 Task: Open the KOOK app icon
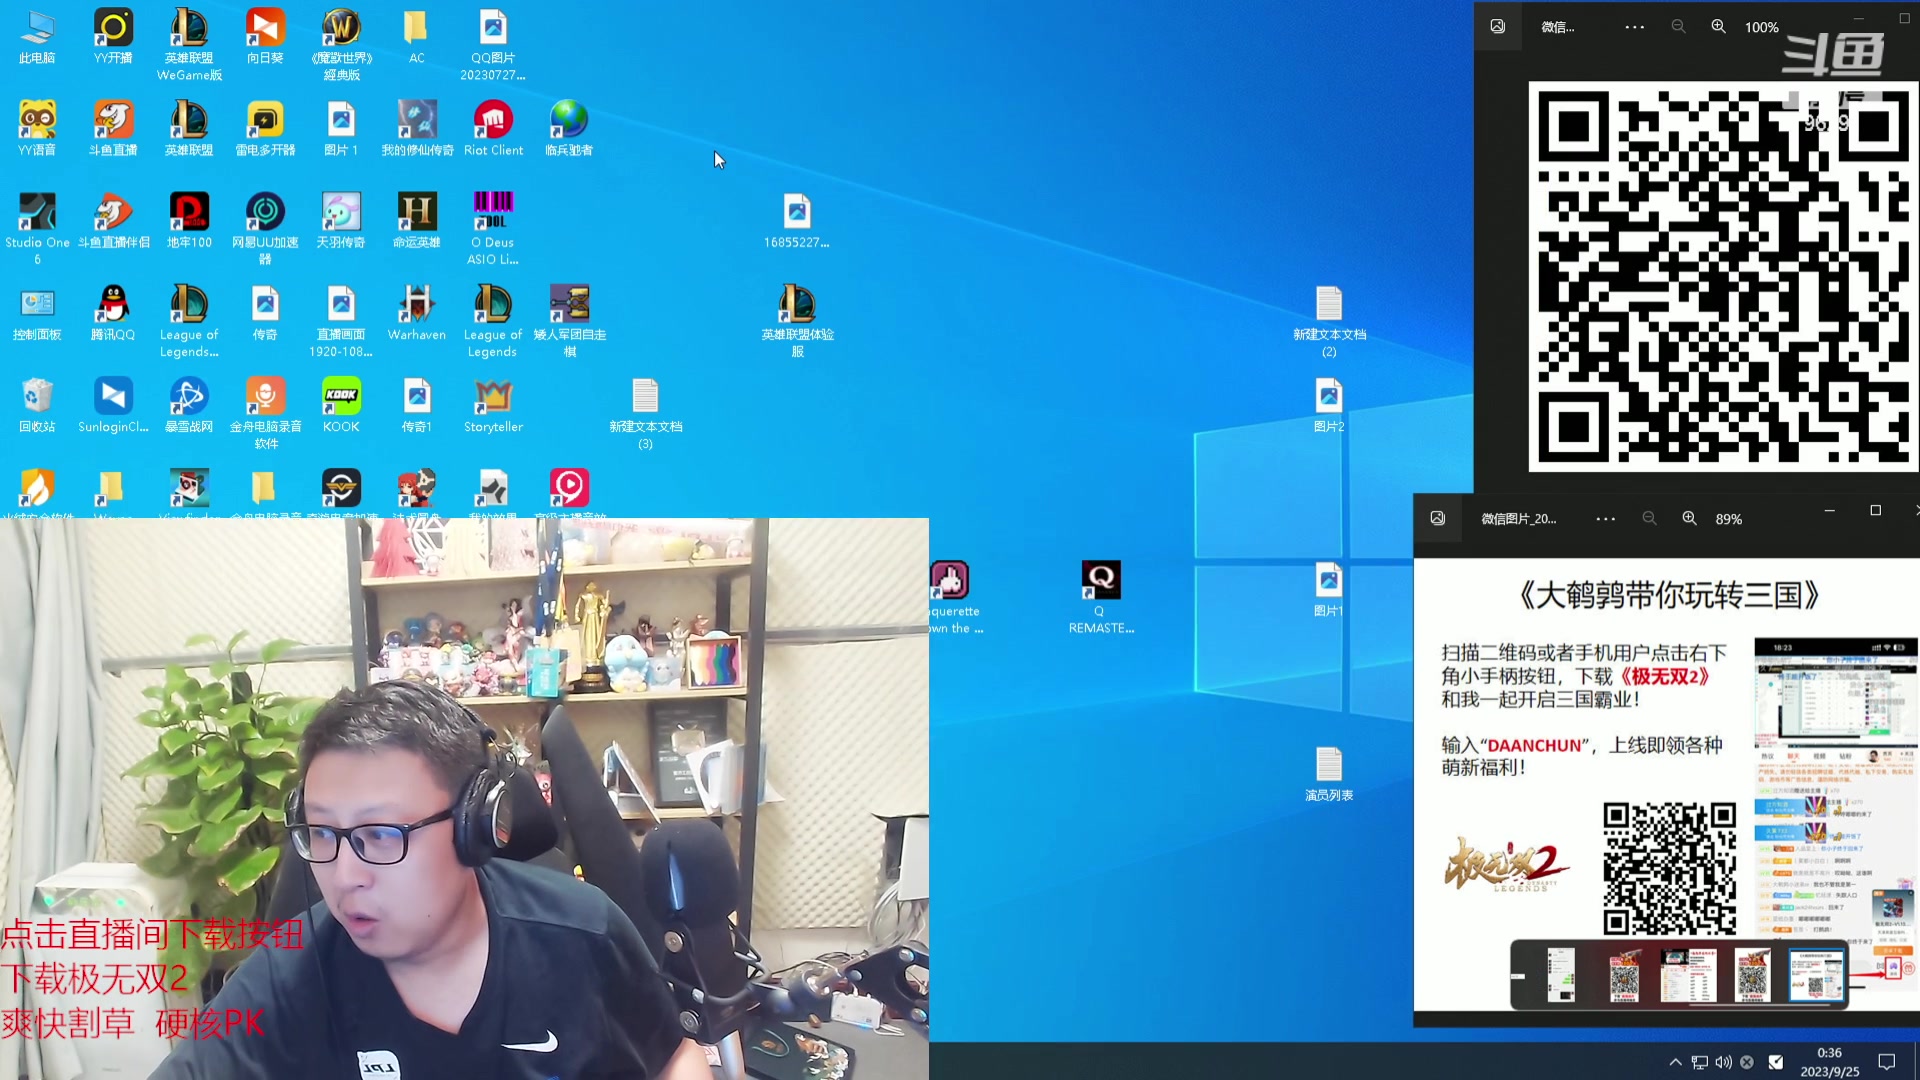pos(341,397)
